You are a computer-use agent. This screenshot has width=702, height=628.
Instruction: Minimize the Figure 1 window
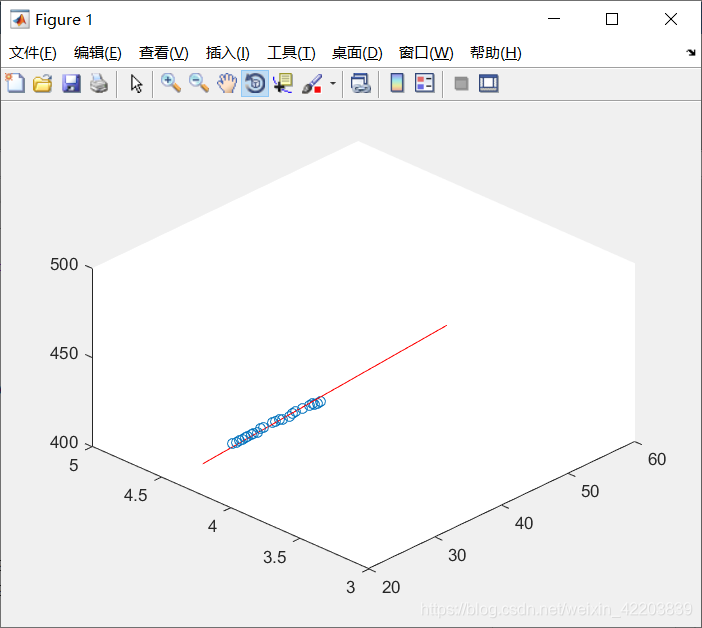coord(554,19)
